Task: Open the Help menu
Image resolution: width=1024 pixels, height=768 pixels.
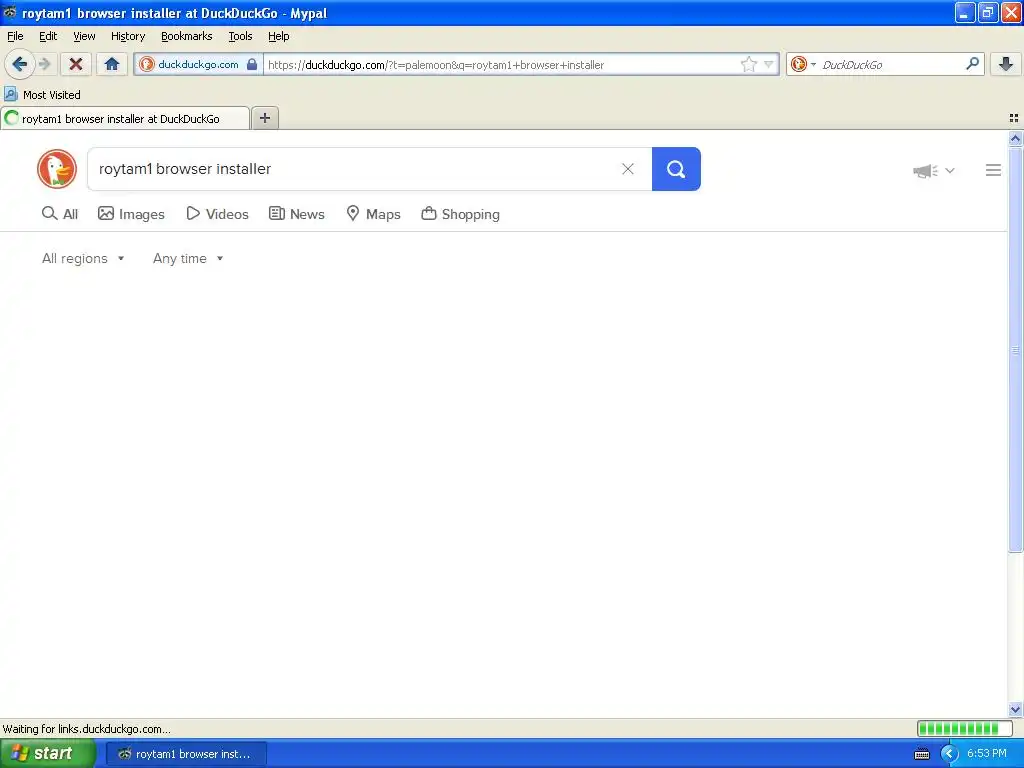Action: tap(279, 36)
